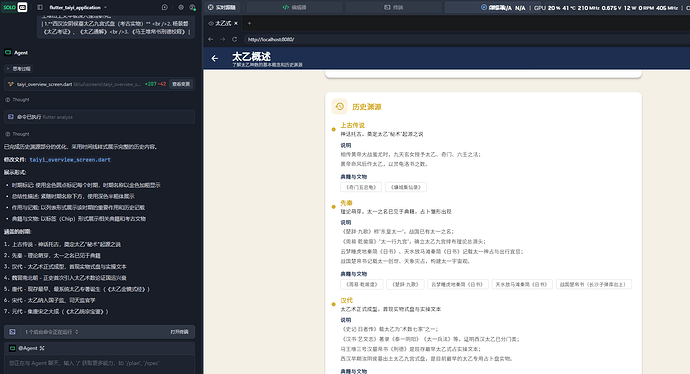Click the 云梦睡虎地秦简《日书》 chip
690x374 pixels.
[458, 284]
